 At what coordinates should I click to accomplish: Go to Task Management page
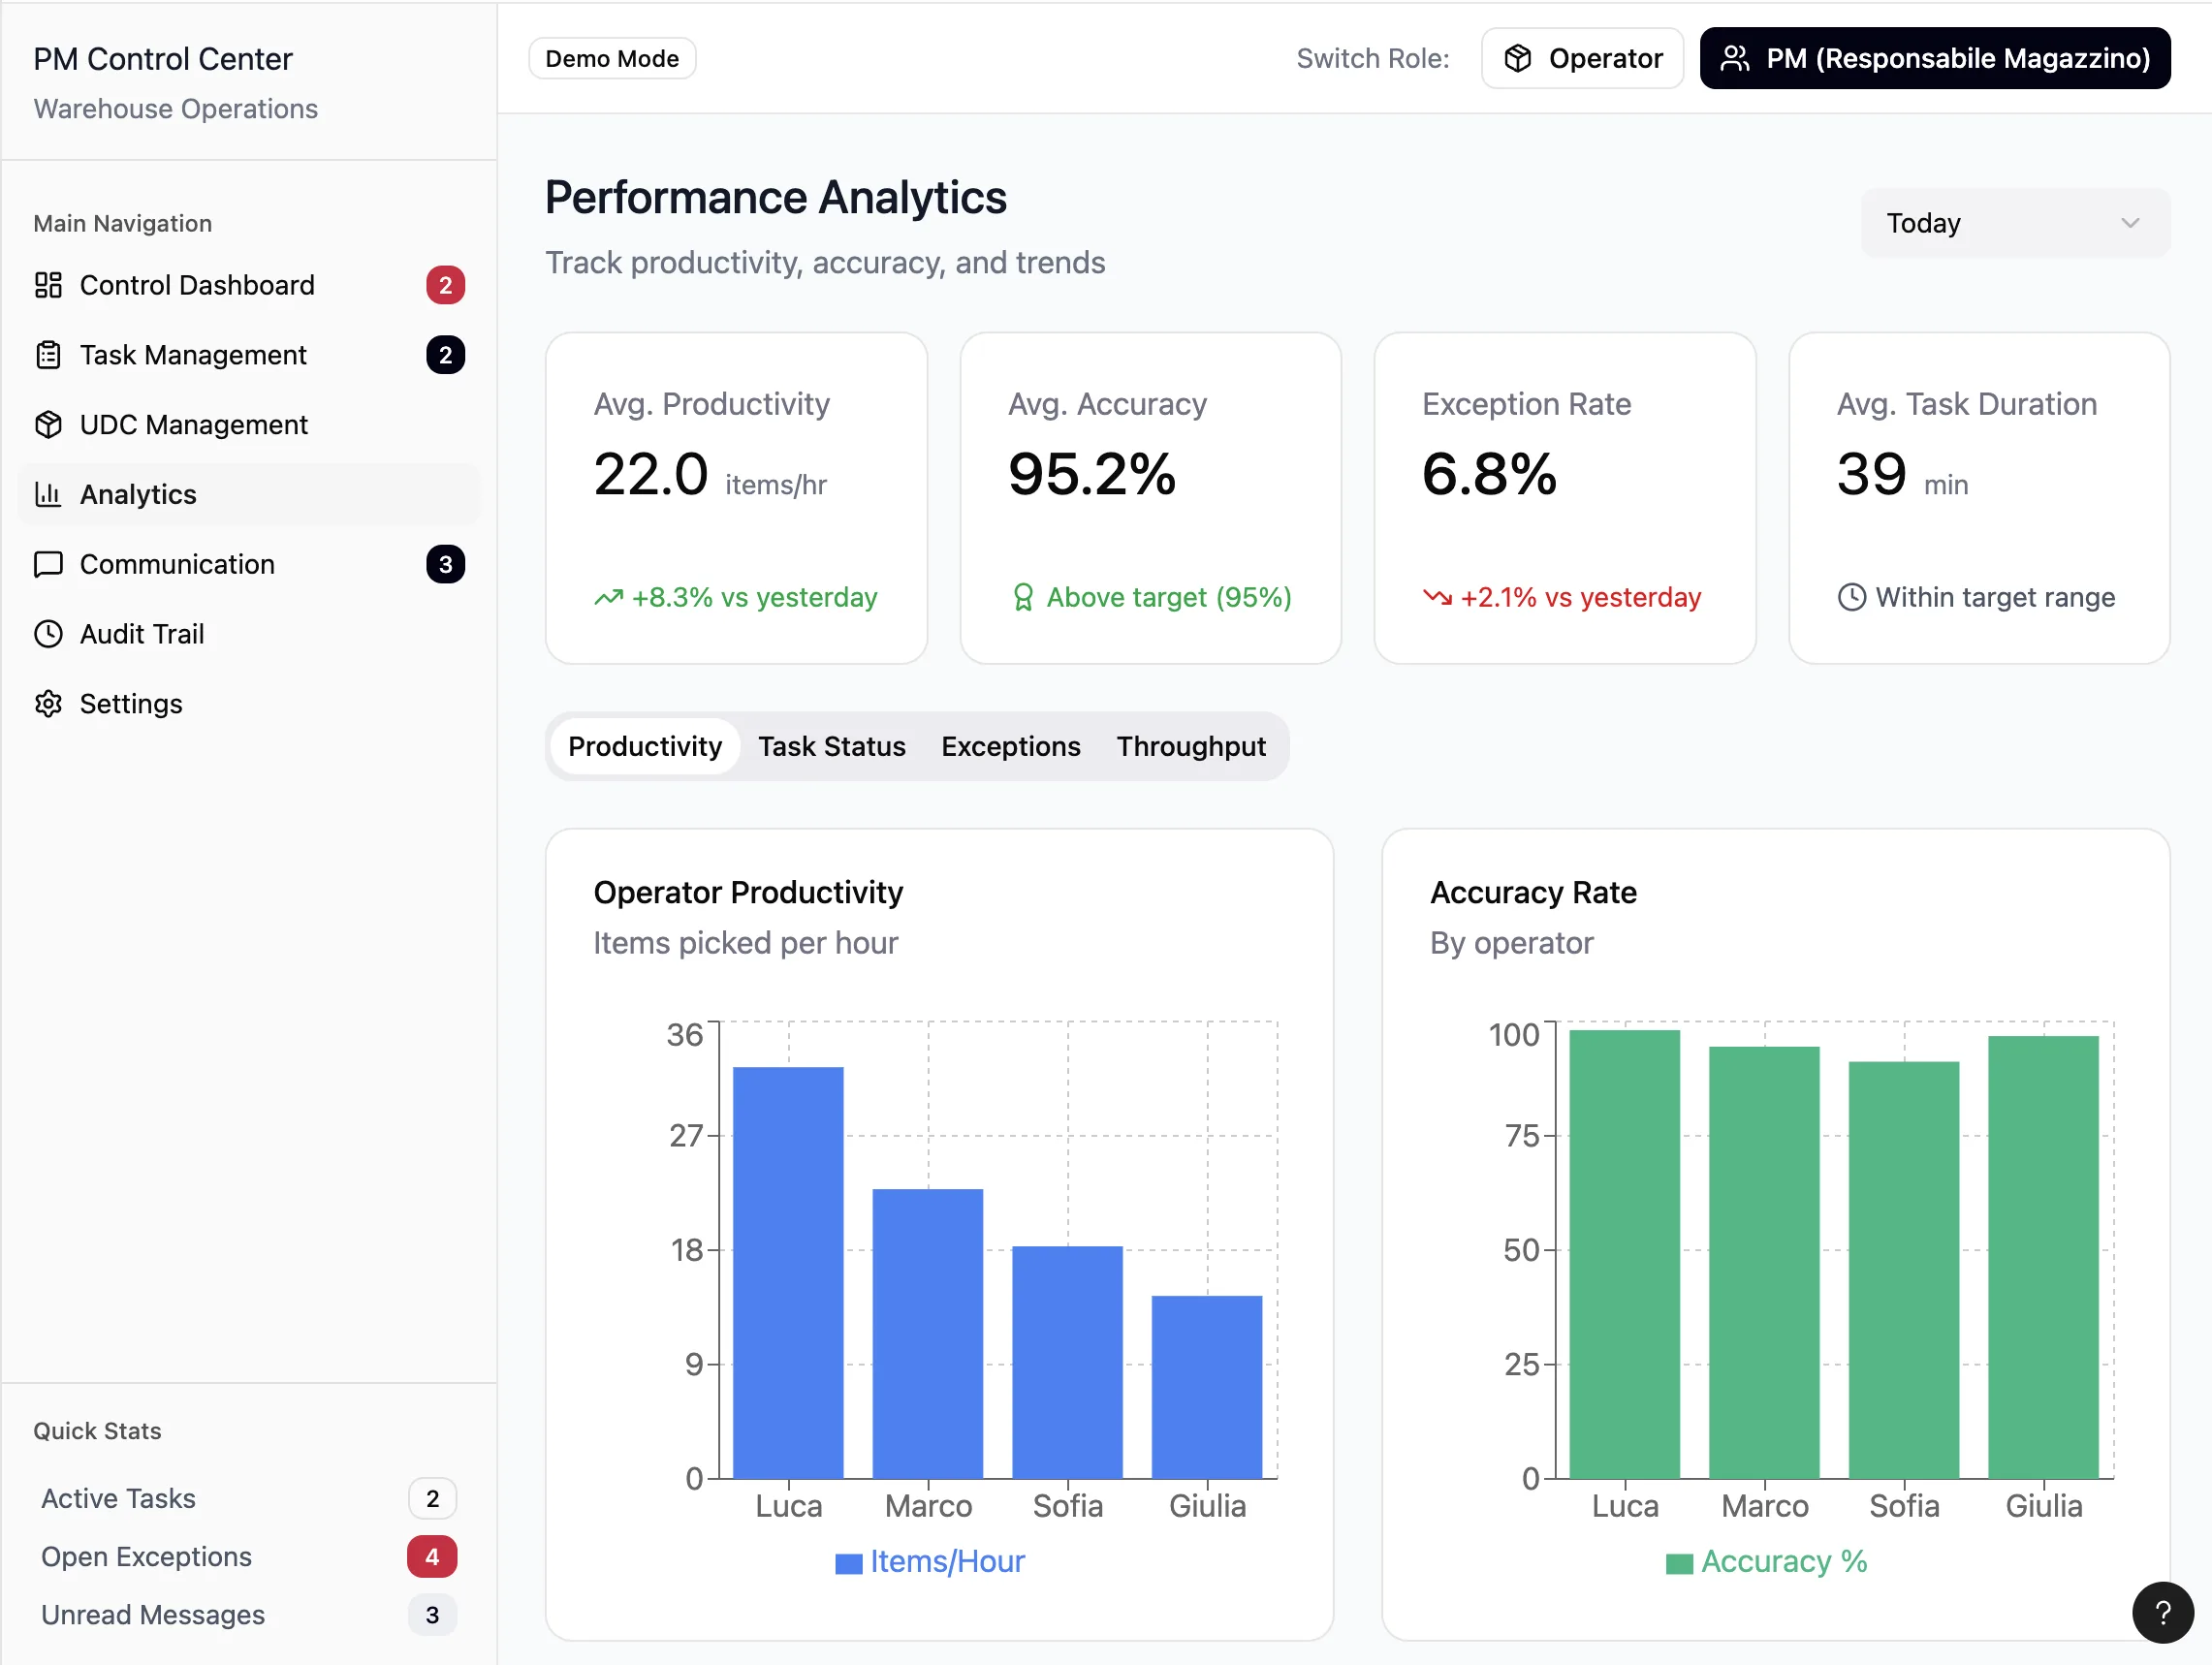pos(249,355)
